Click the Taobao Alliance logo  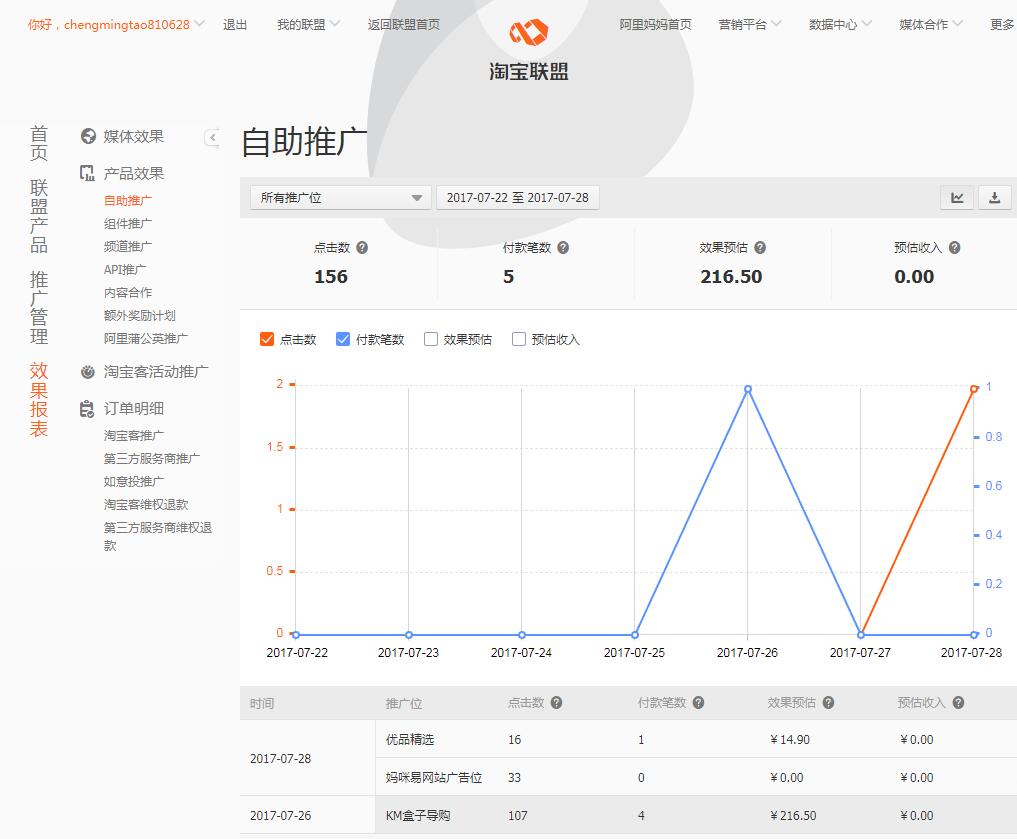529,49
